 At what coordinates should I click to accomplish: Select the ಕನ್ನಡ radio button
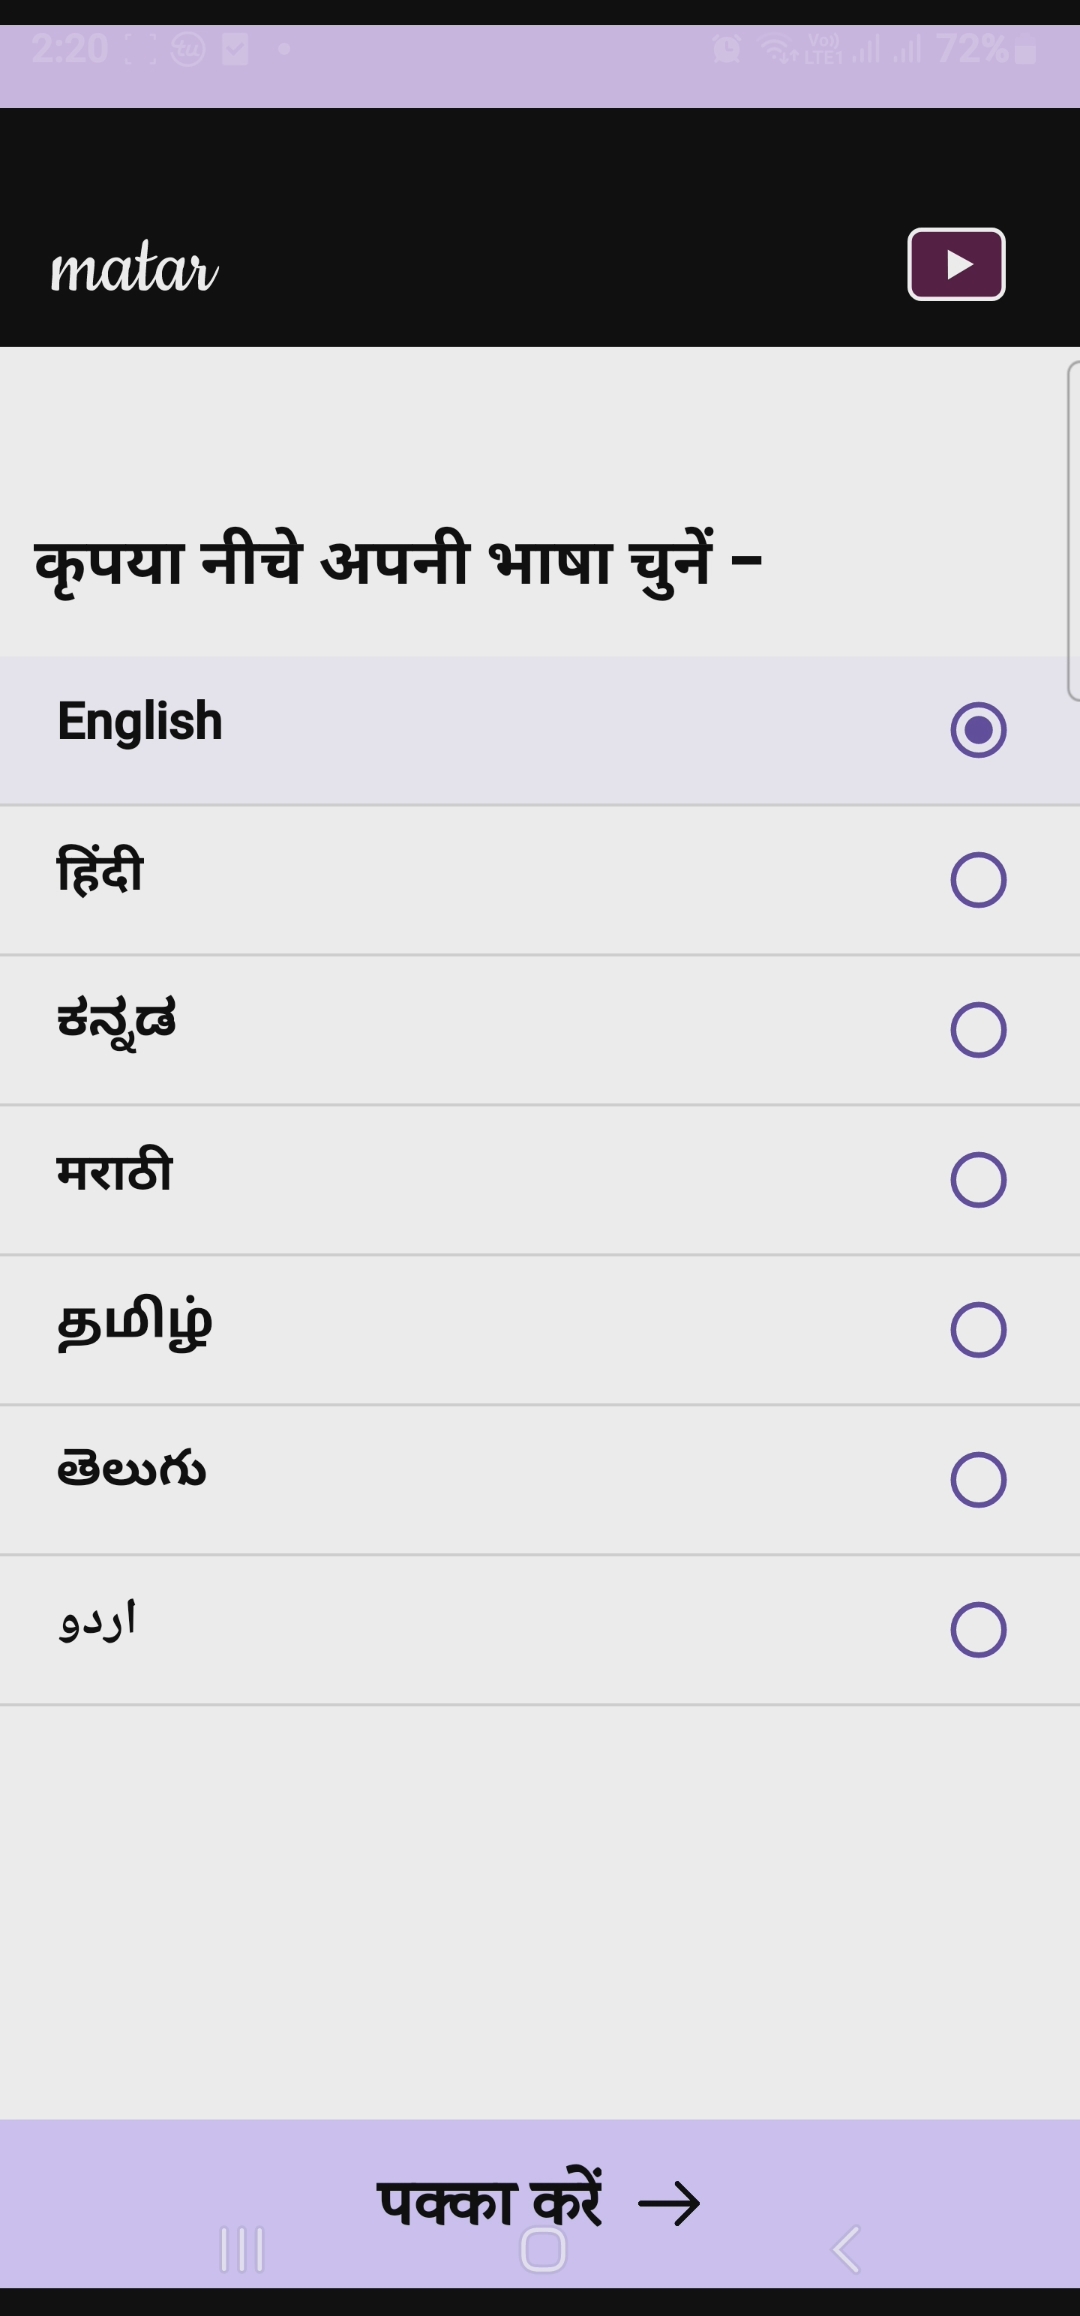(978, 1030)
